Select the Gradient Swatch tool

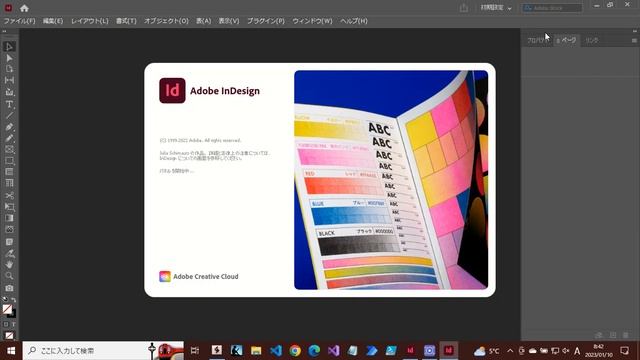pyautogui.click(x=9, y=218)
